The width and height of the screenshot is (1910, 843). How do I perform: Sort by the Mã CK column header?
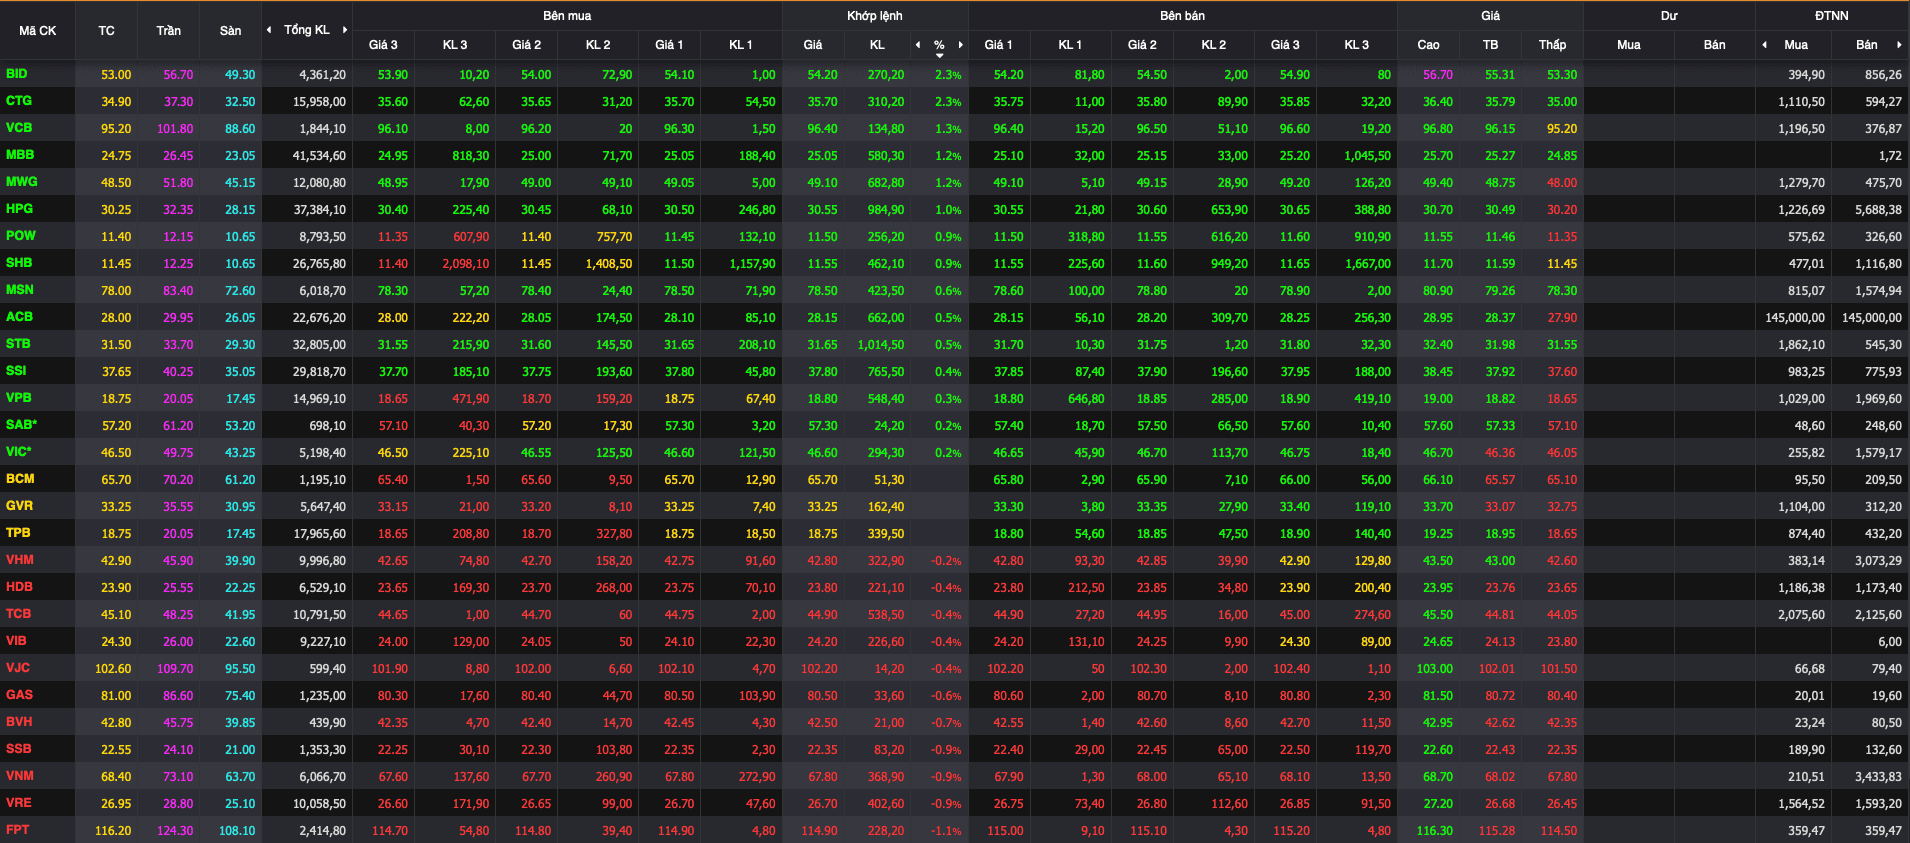point(38,31)
